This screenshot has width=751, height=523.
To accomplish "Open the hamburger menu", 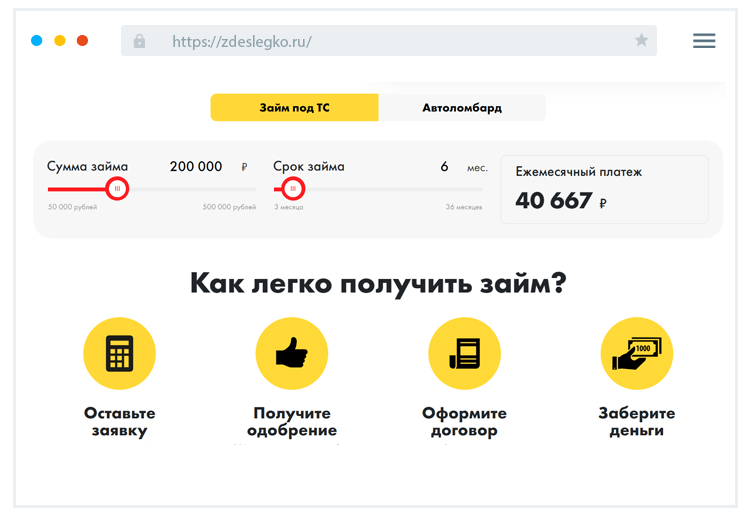I will pos(704,41).
